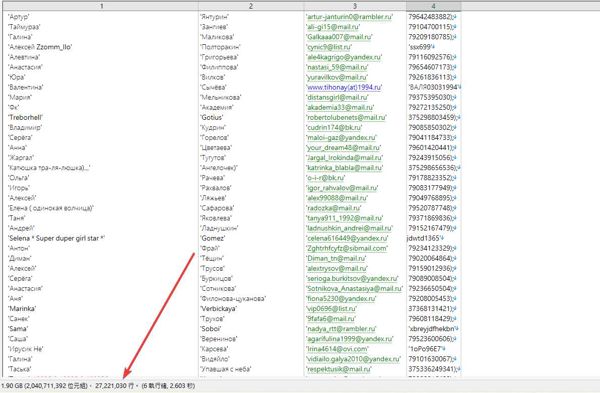Click the o-i-r@bk.ru cell
The width and height of the screenshot is (600, 393).
tap(326, 178)
